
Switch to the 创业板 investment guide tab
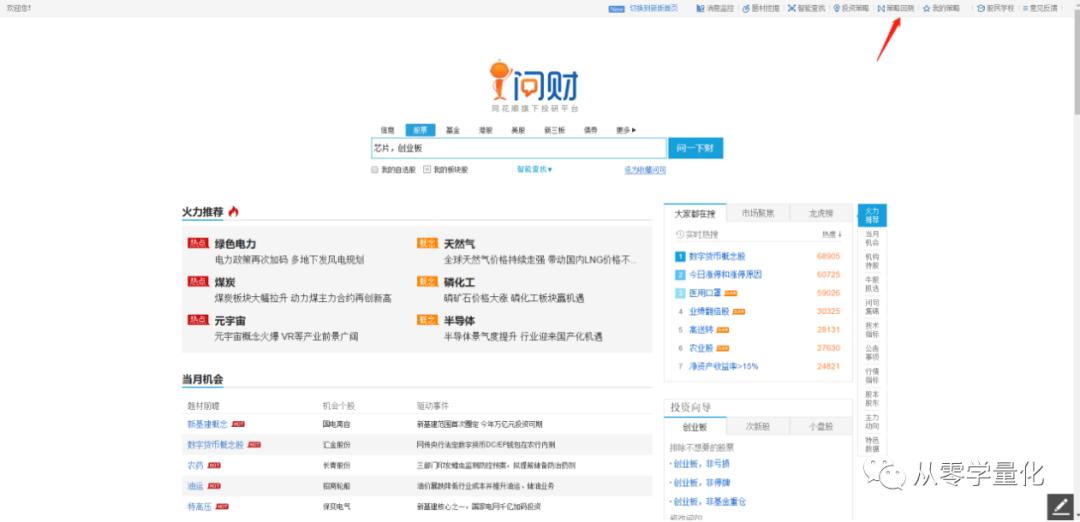695,426
